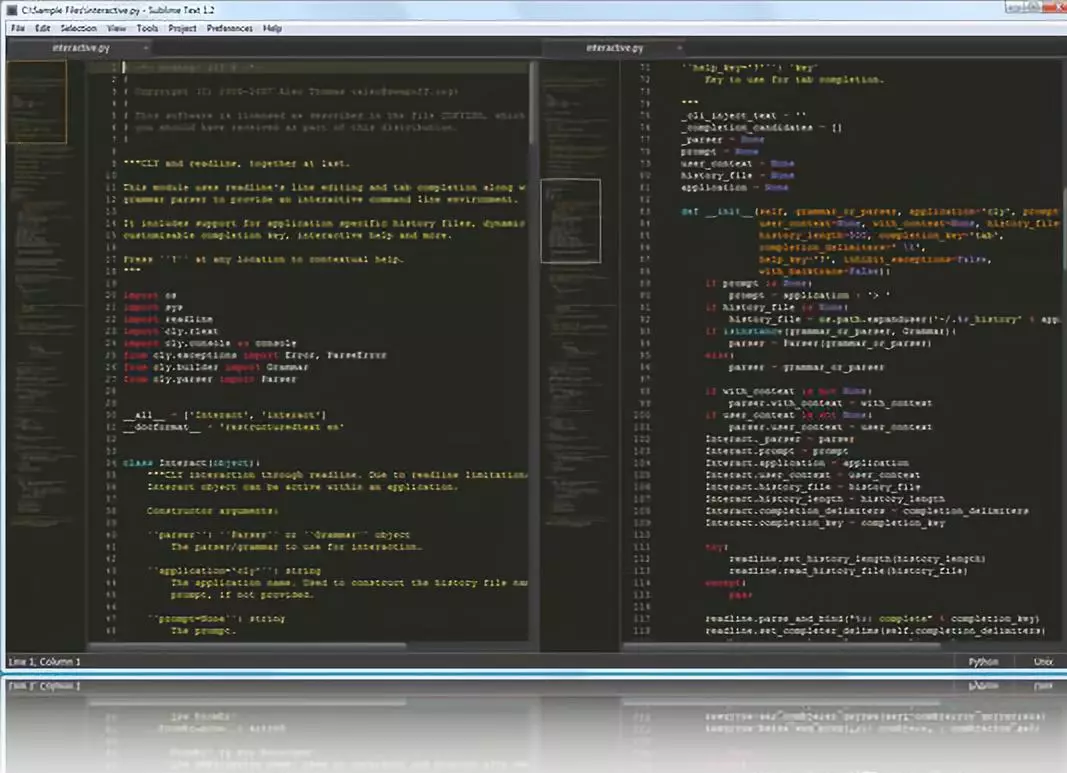
Task: Click the right pane minimap viewport
Action: coord(571,220)
